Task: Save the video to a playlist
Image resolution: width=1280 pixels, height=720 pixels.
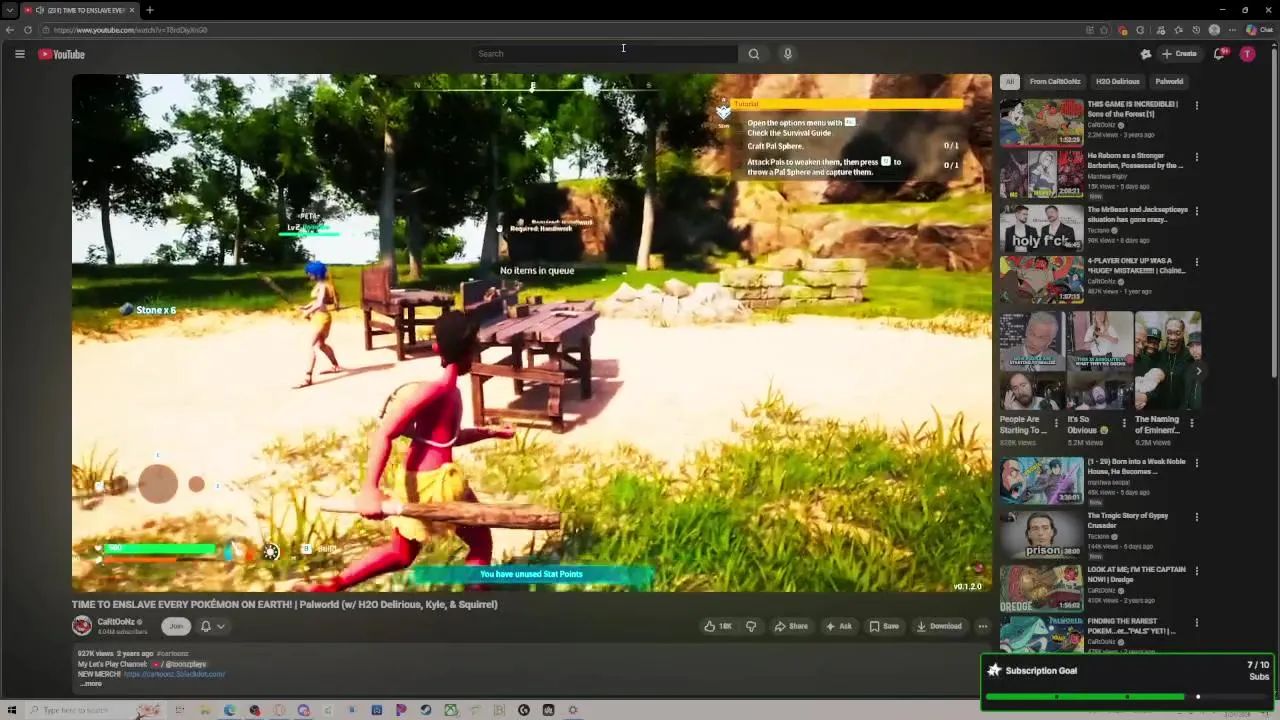Action: click(883, 626)
